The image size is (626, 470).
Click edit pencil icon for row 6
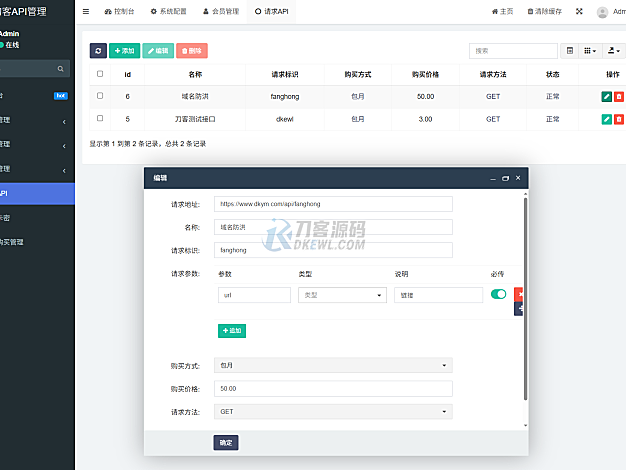point(606,96)
